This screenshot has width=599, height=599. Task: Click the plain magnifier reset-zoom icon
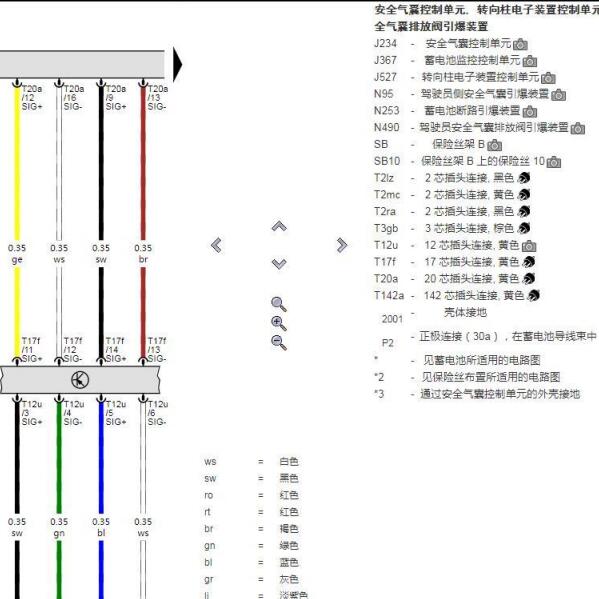[x=278, y=304]
